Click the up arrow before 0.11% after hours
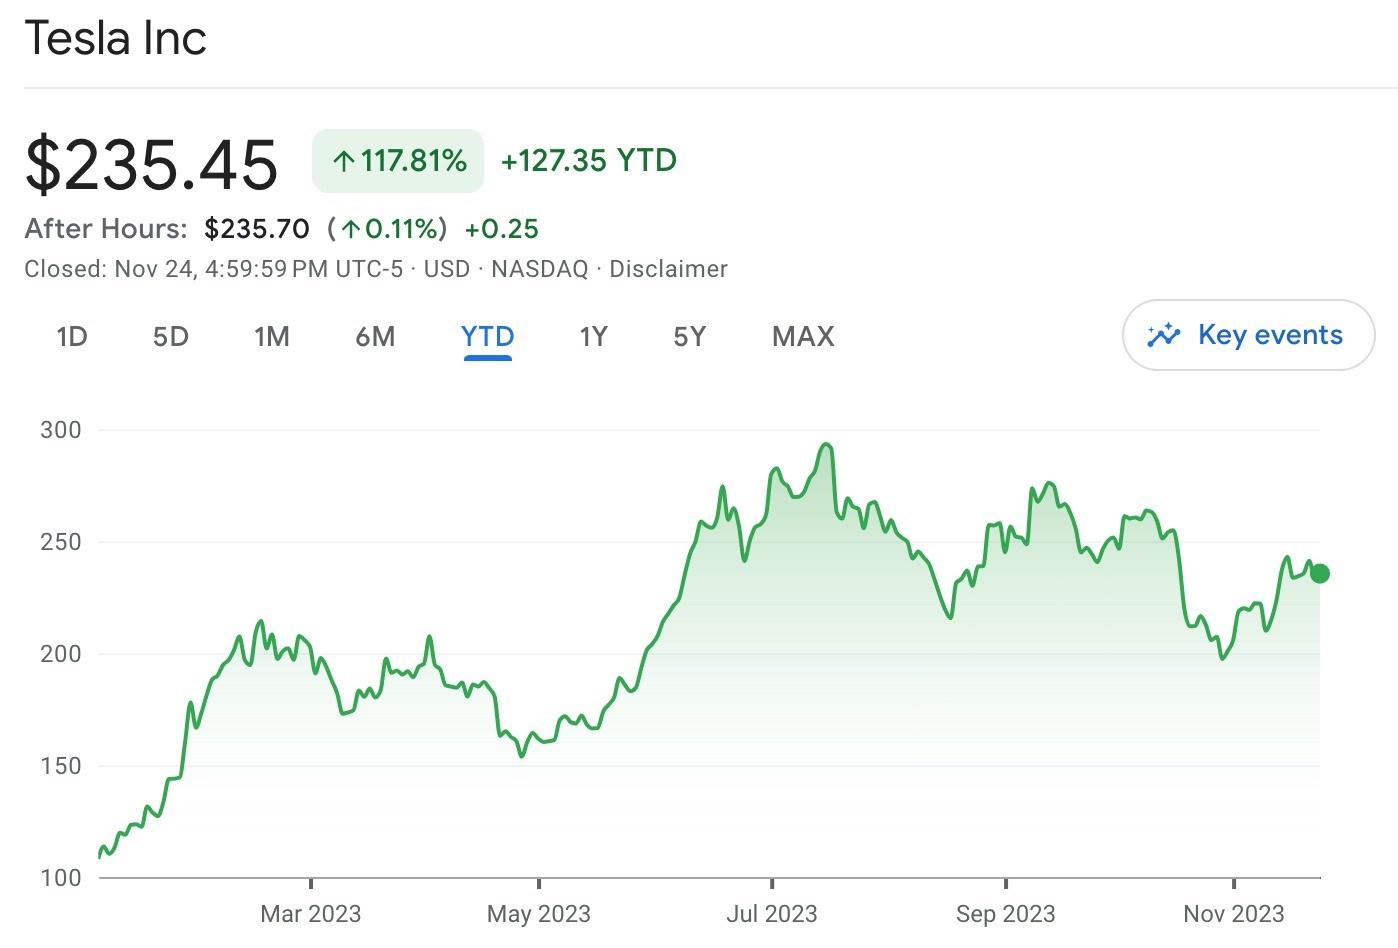 [350, 229]
